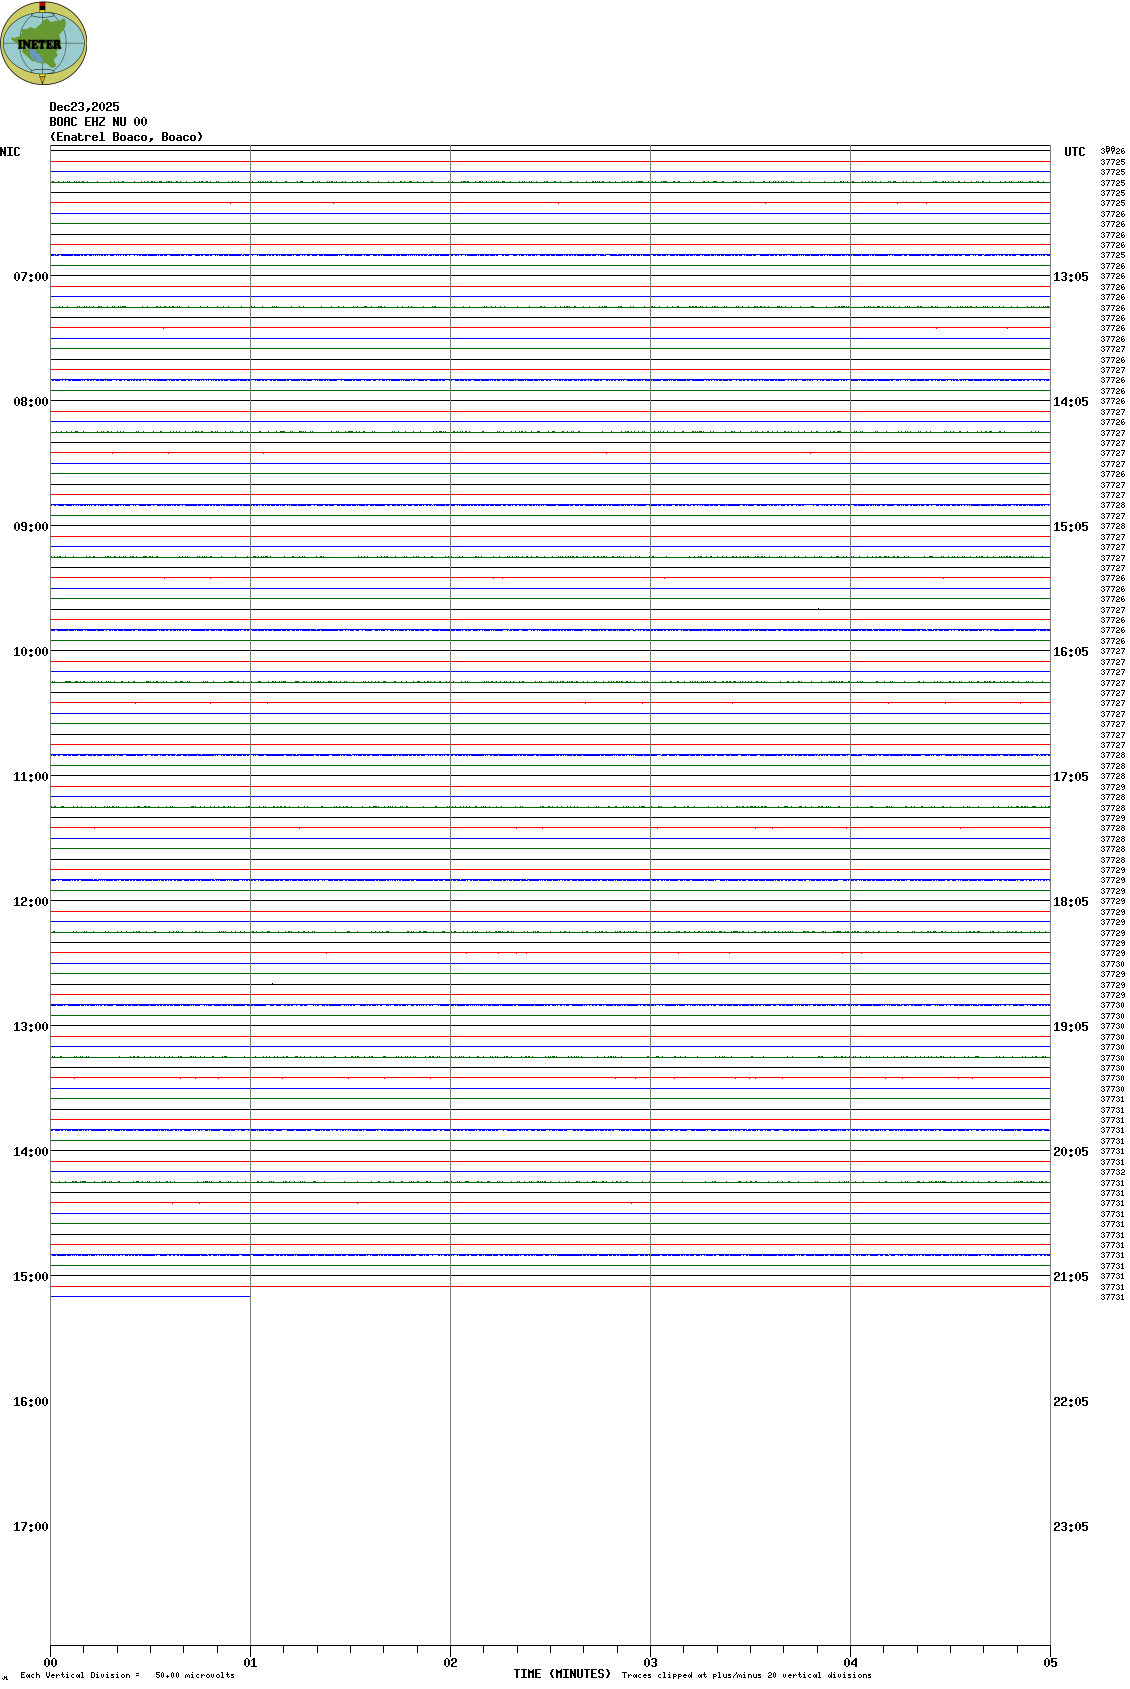
Task: Click the UTC timezone label
Action: coord(1074,152)
